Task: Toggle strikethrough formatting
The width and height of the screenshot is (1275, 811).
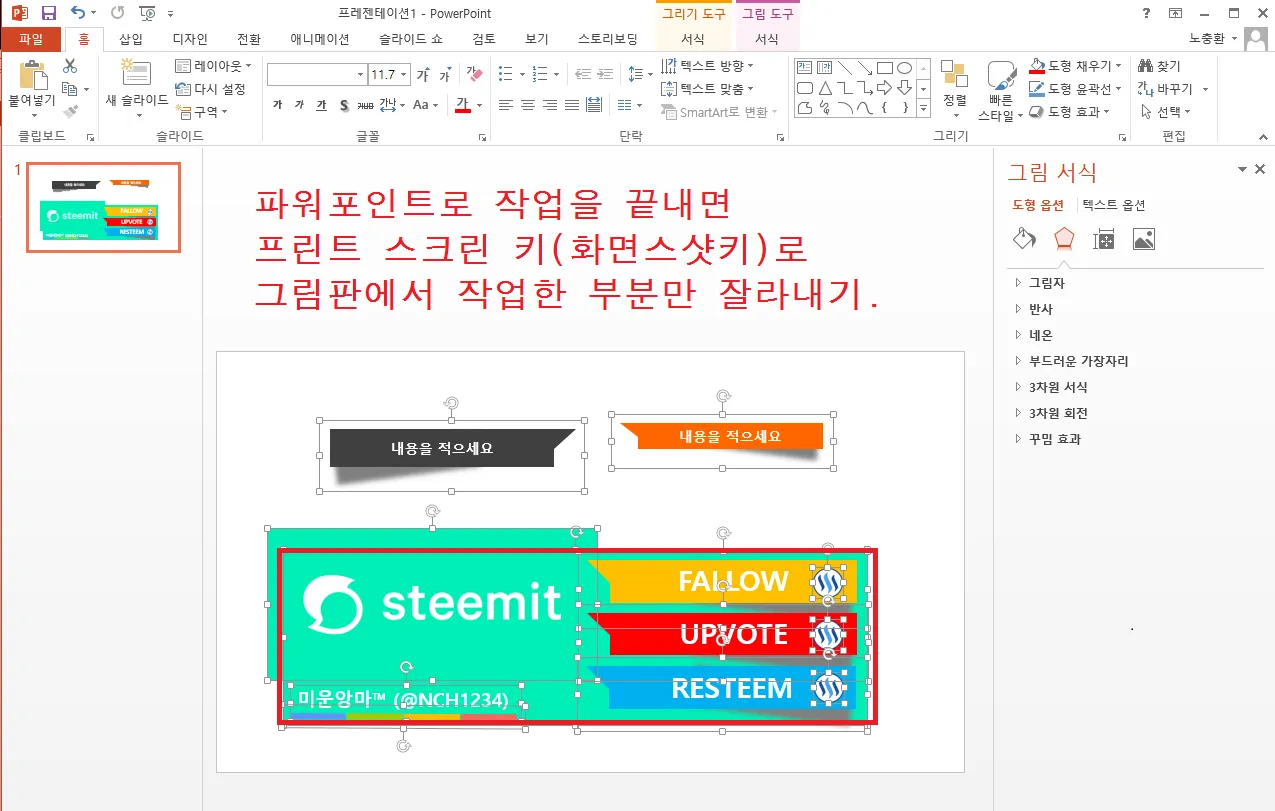Action: [x=364, y=105]
